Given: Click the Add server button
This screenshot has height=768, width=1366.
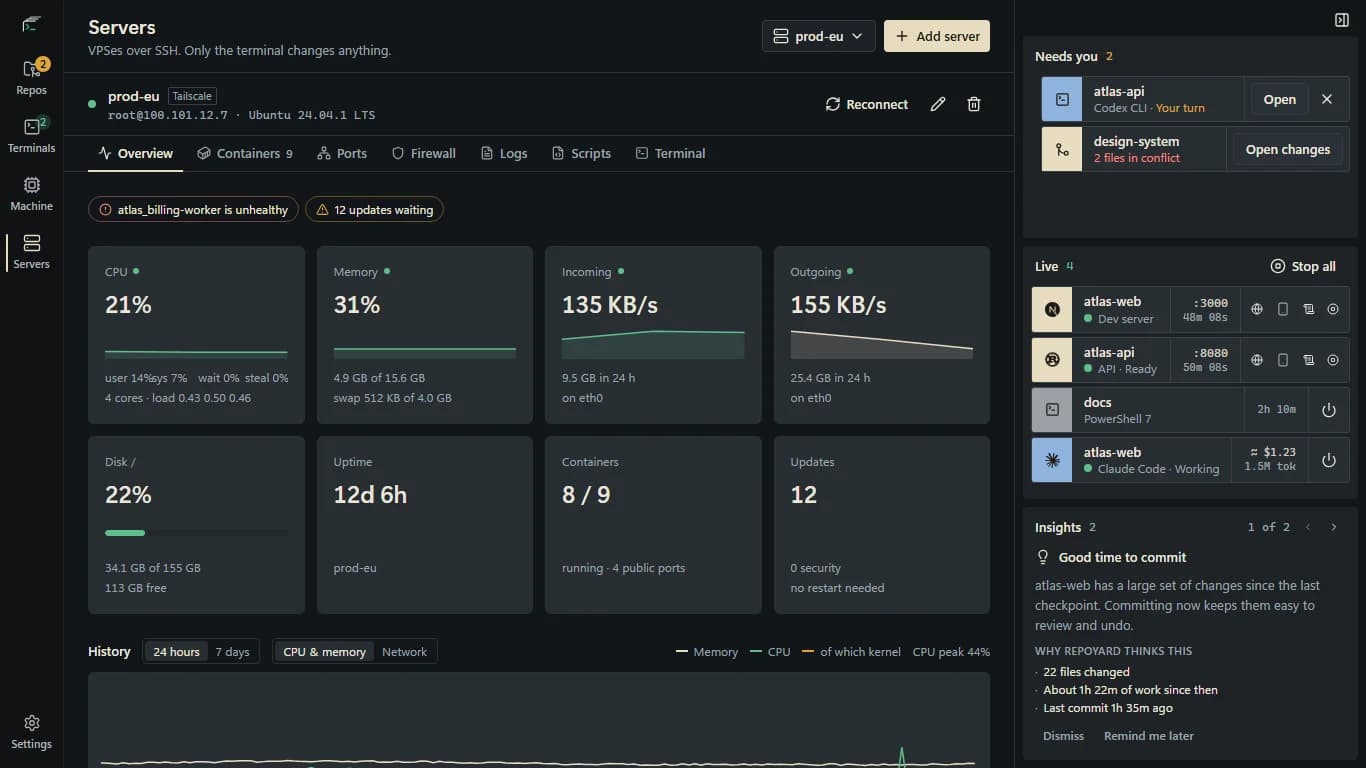Looking at the screenshot, I should tap(937, 36).
